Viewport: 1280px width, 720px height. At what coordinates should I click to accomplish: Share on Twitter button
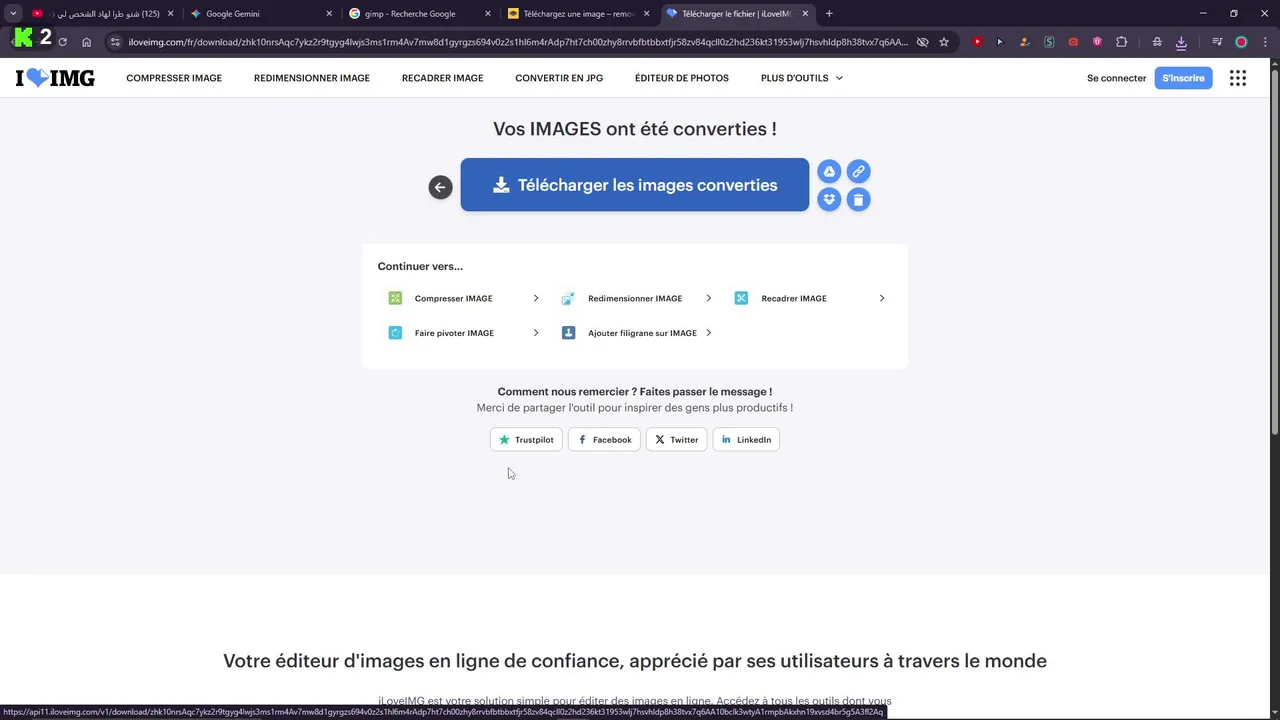676,440
